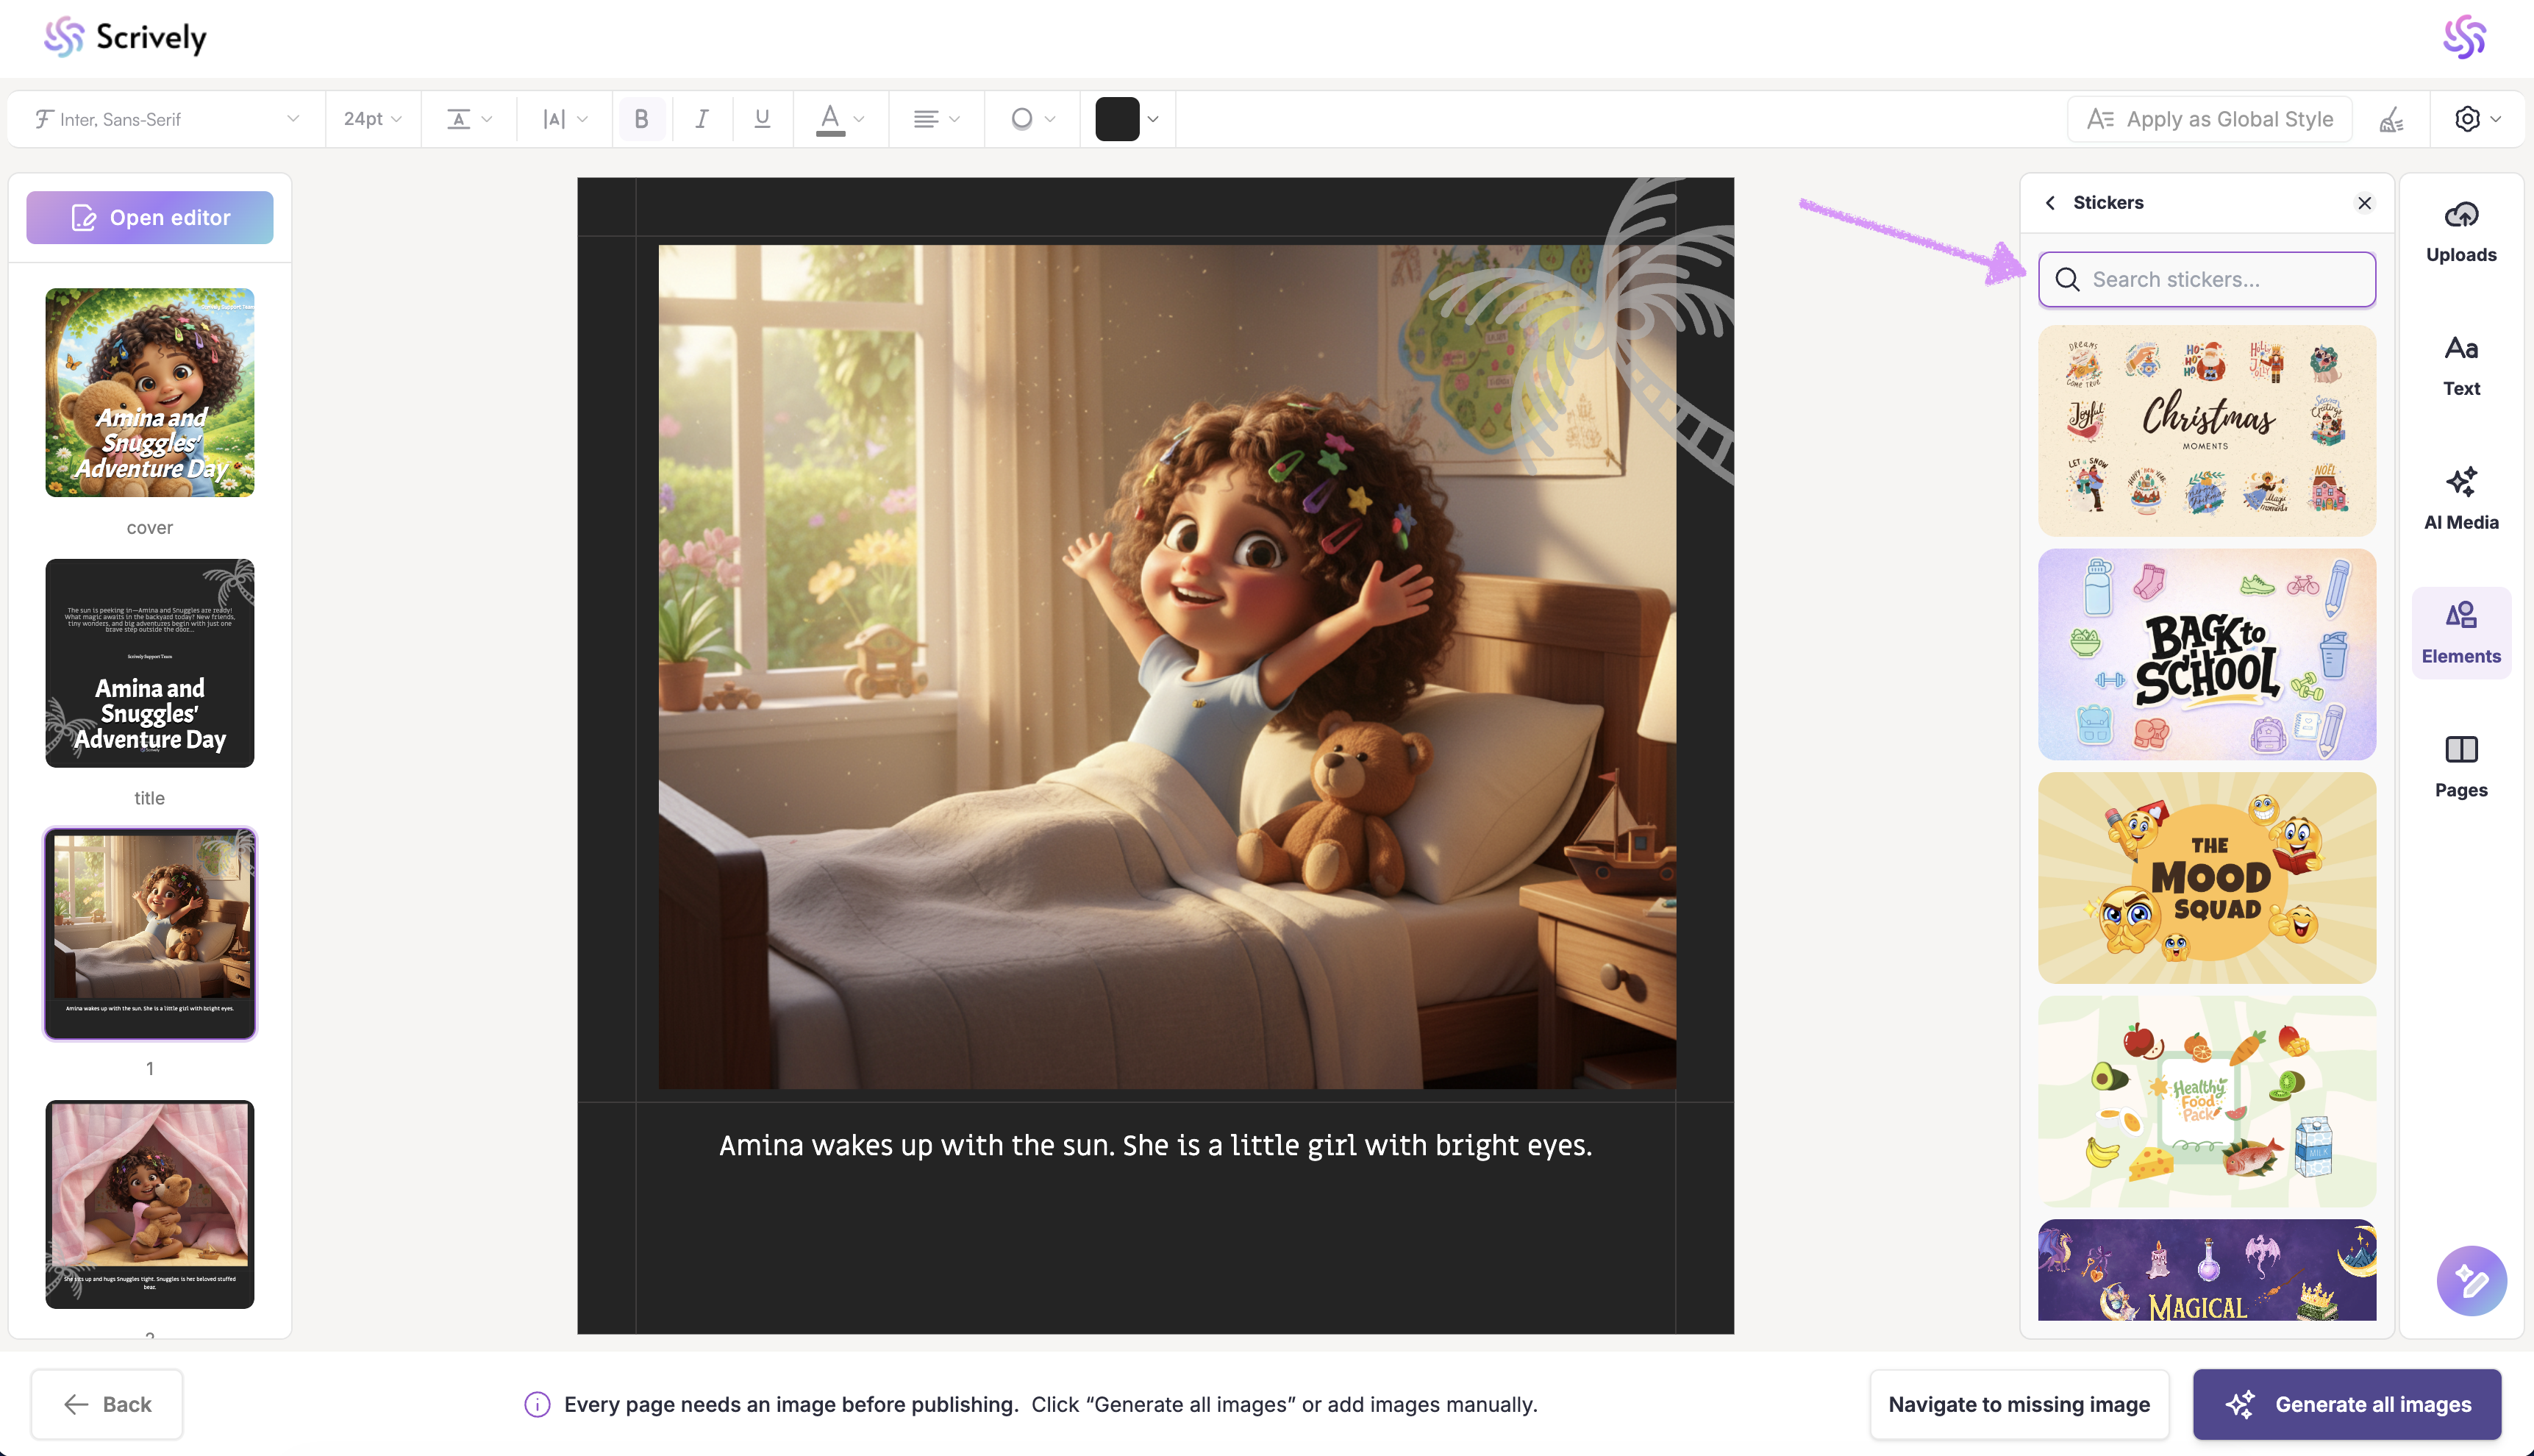The height and width of the screenshot is (1456, 2534).
Task: Toggle underline text formatting
Action: [762, 119]
